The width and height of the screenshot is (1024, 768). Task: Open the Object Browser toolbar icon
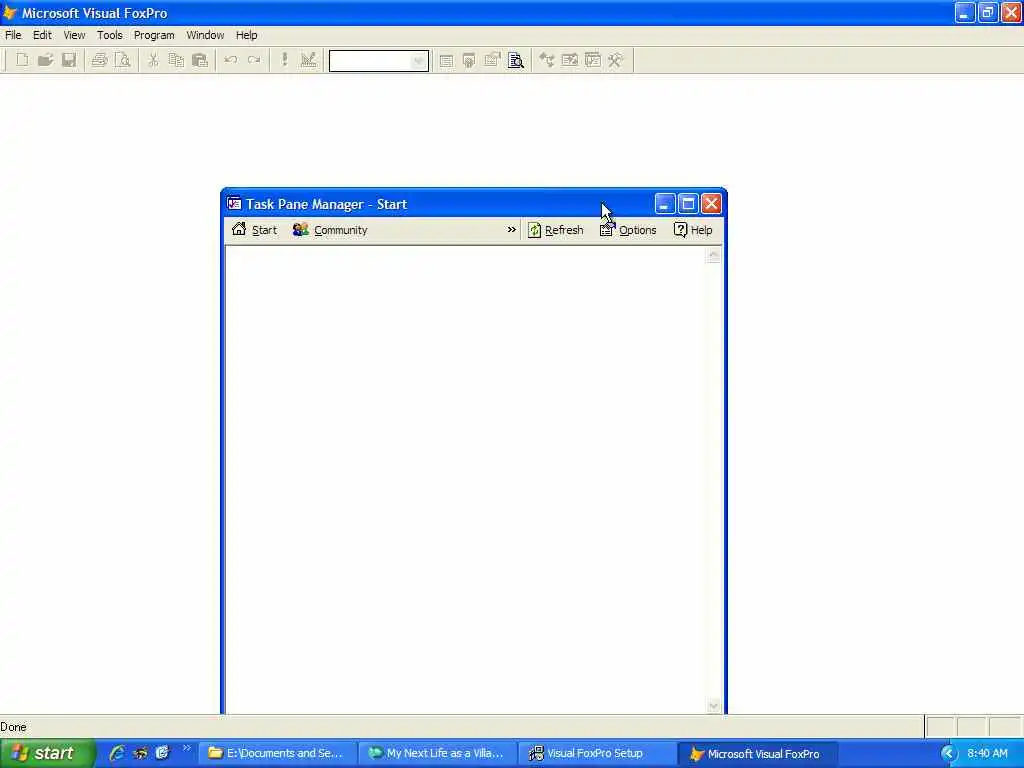point(569,61)
